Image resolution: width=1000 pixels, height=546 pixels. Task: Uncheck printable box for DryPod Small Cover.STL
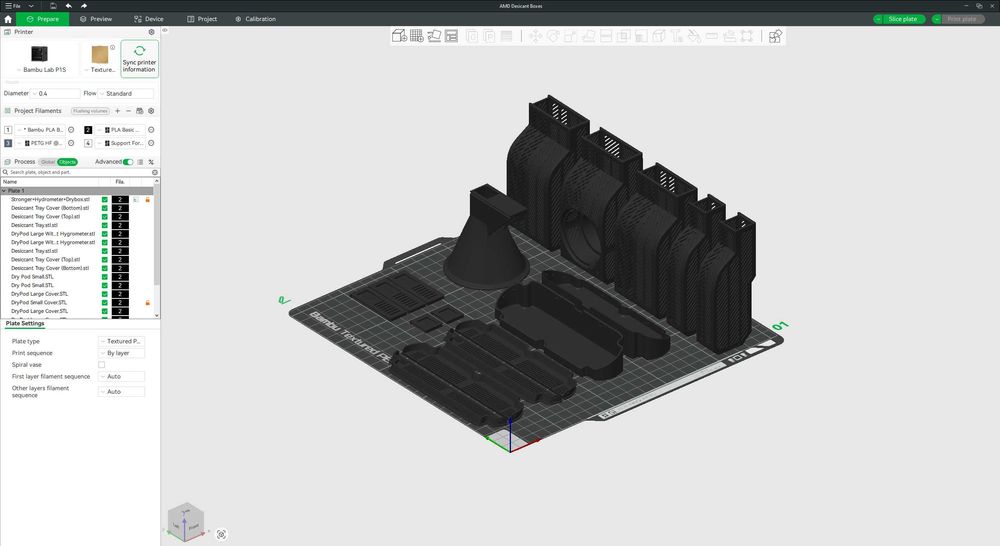tap(105, 303)
